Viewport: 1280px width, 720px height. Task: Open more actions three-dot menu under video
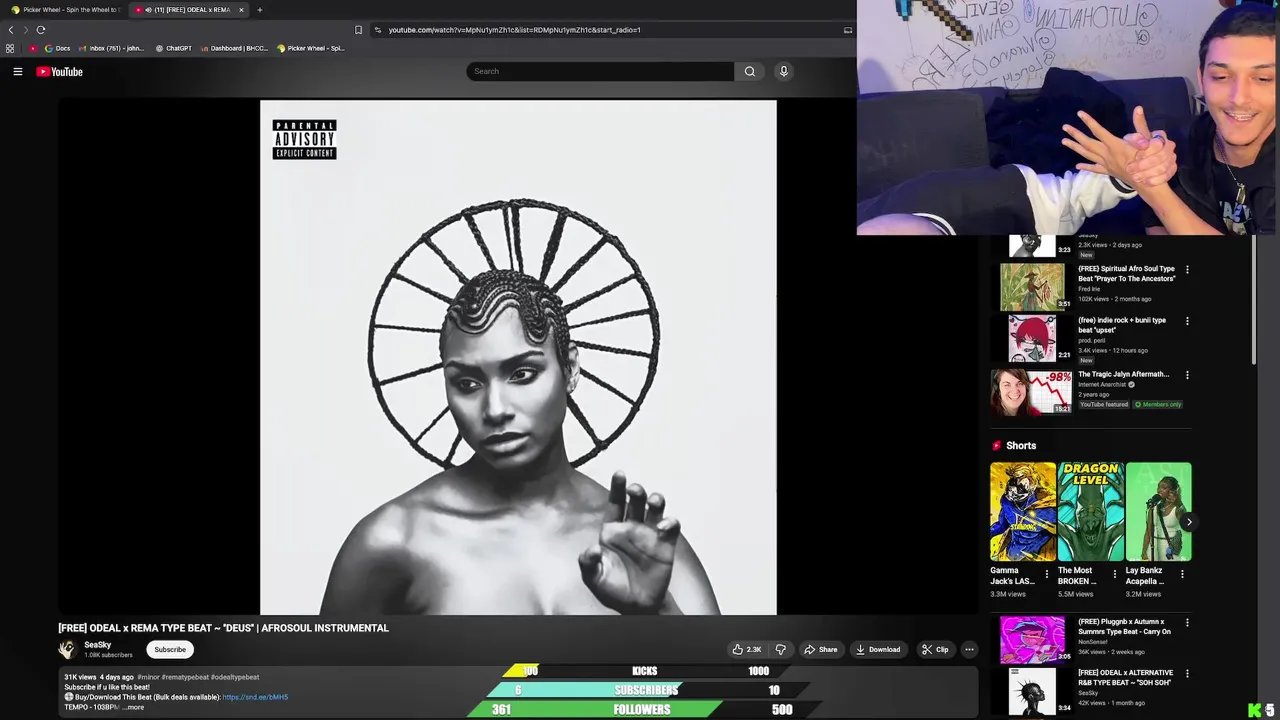coord(968,649)
